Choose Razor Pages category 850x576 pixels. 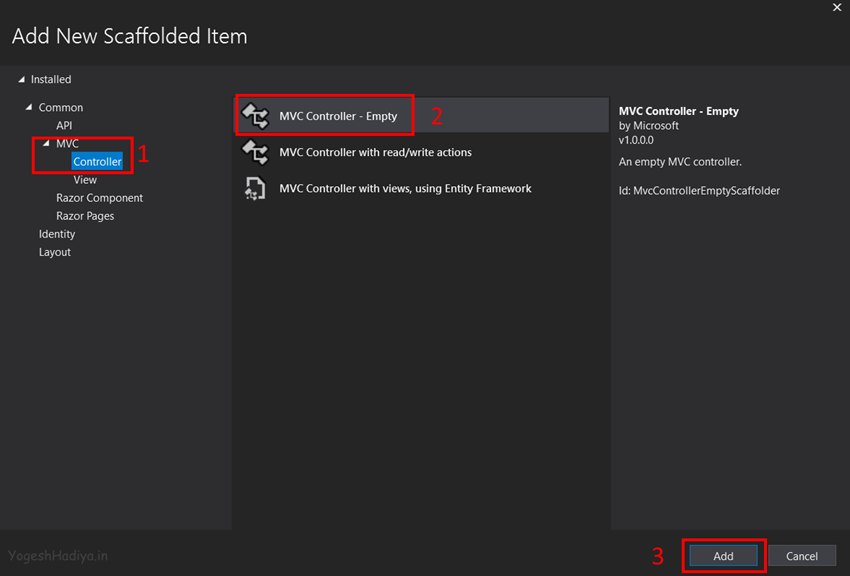click(x=85, y=216)
